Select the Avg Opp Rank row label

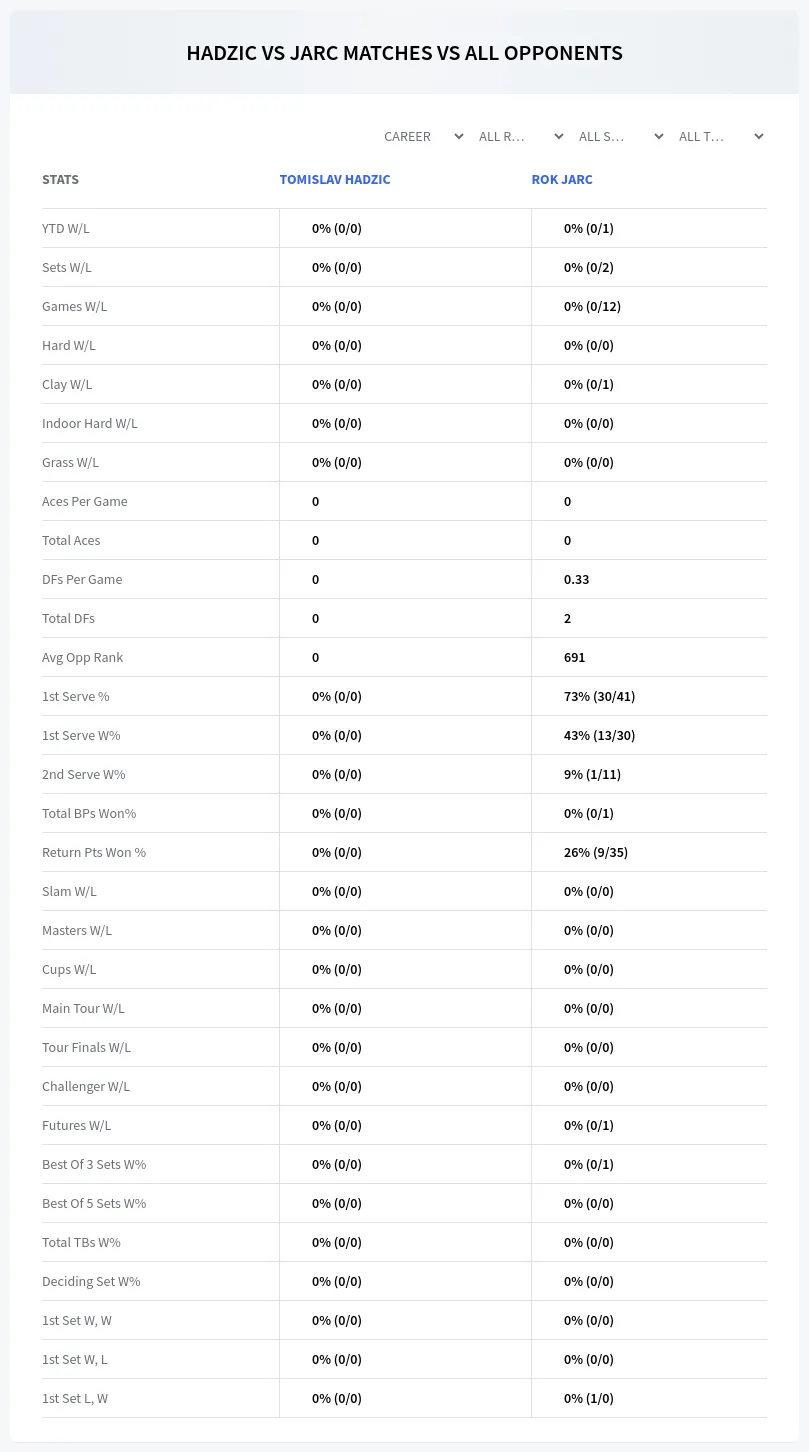click(83, 657)
